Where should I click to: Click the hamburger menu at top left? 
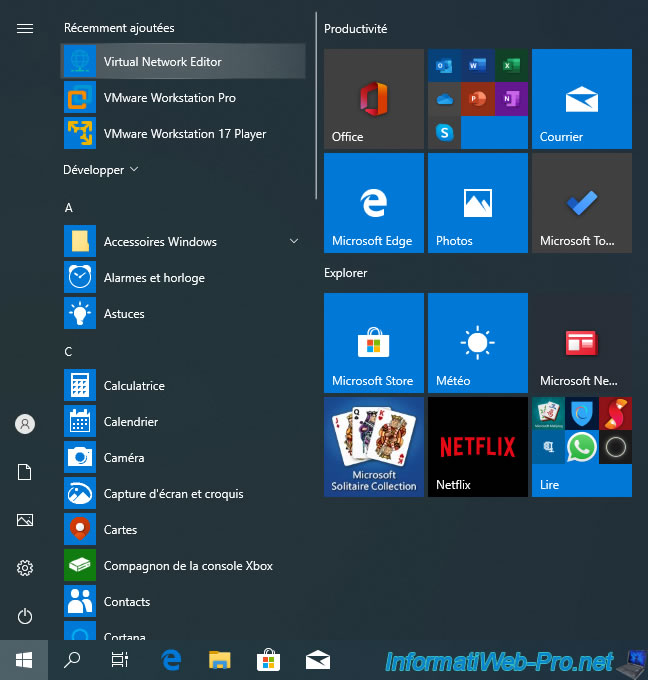25,29
